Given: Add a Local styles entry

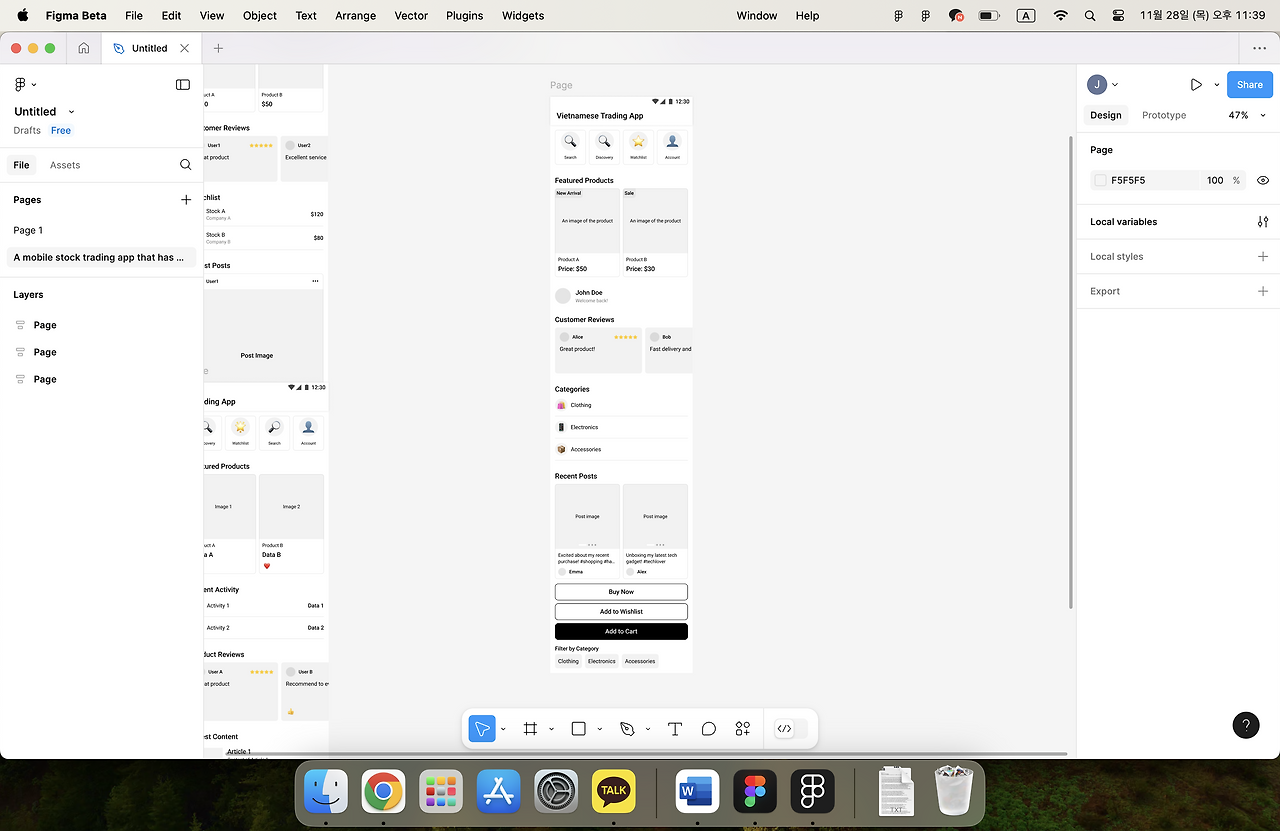Looking at the screenshot, I should [x=1263, y=257].
